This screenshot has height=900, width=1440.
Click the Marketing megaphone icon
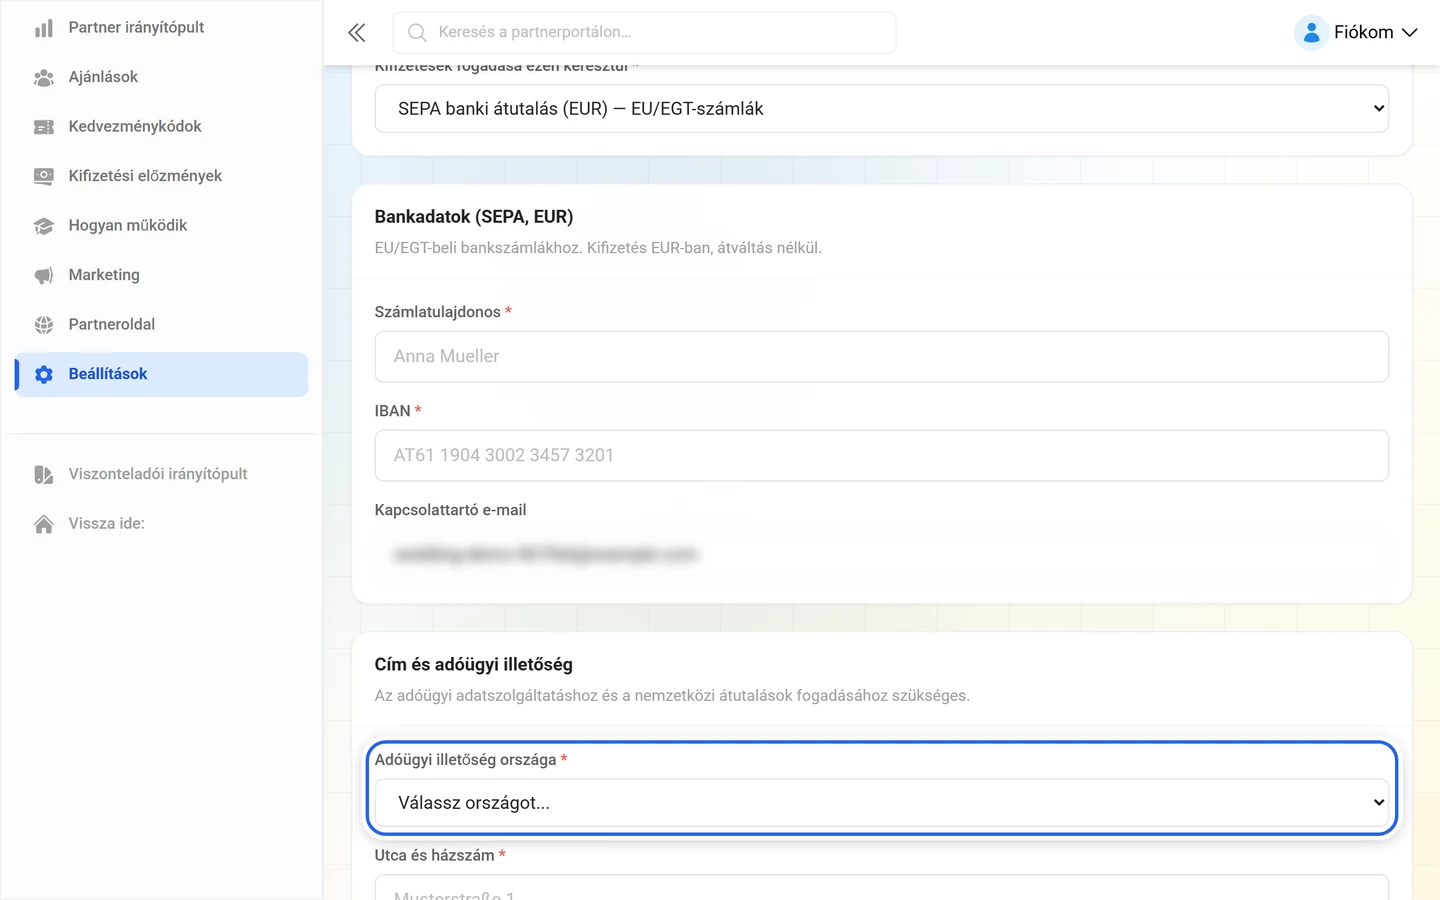click(44, 275)
